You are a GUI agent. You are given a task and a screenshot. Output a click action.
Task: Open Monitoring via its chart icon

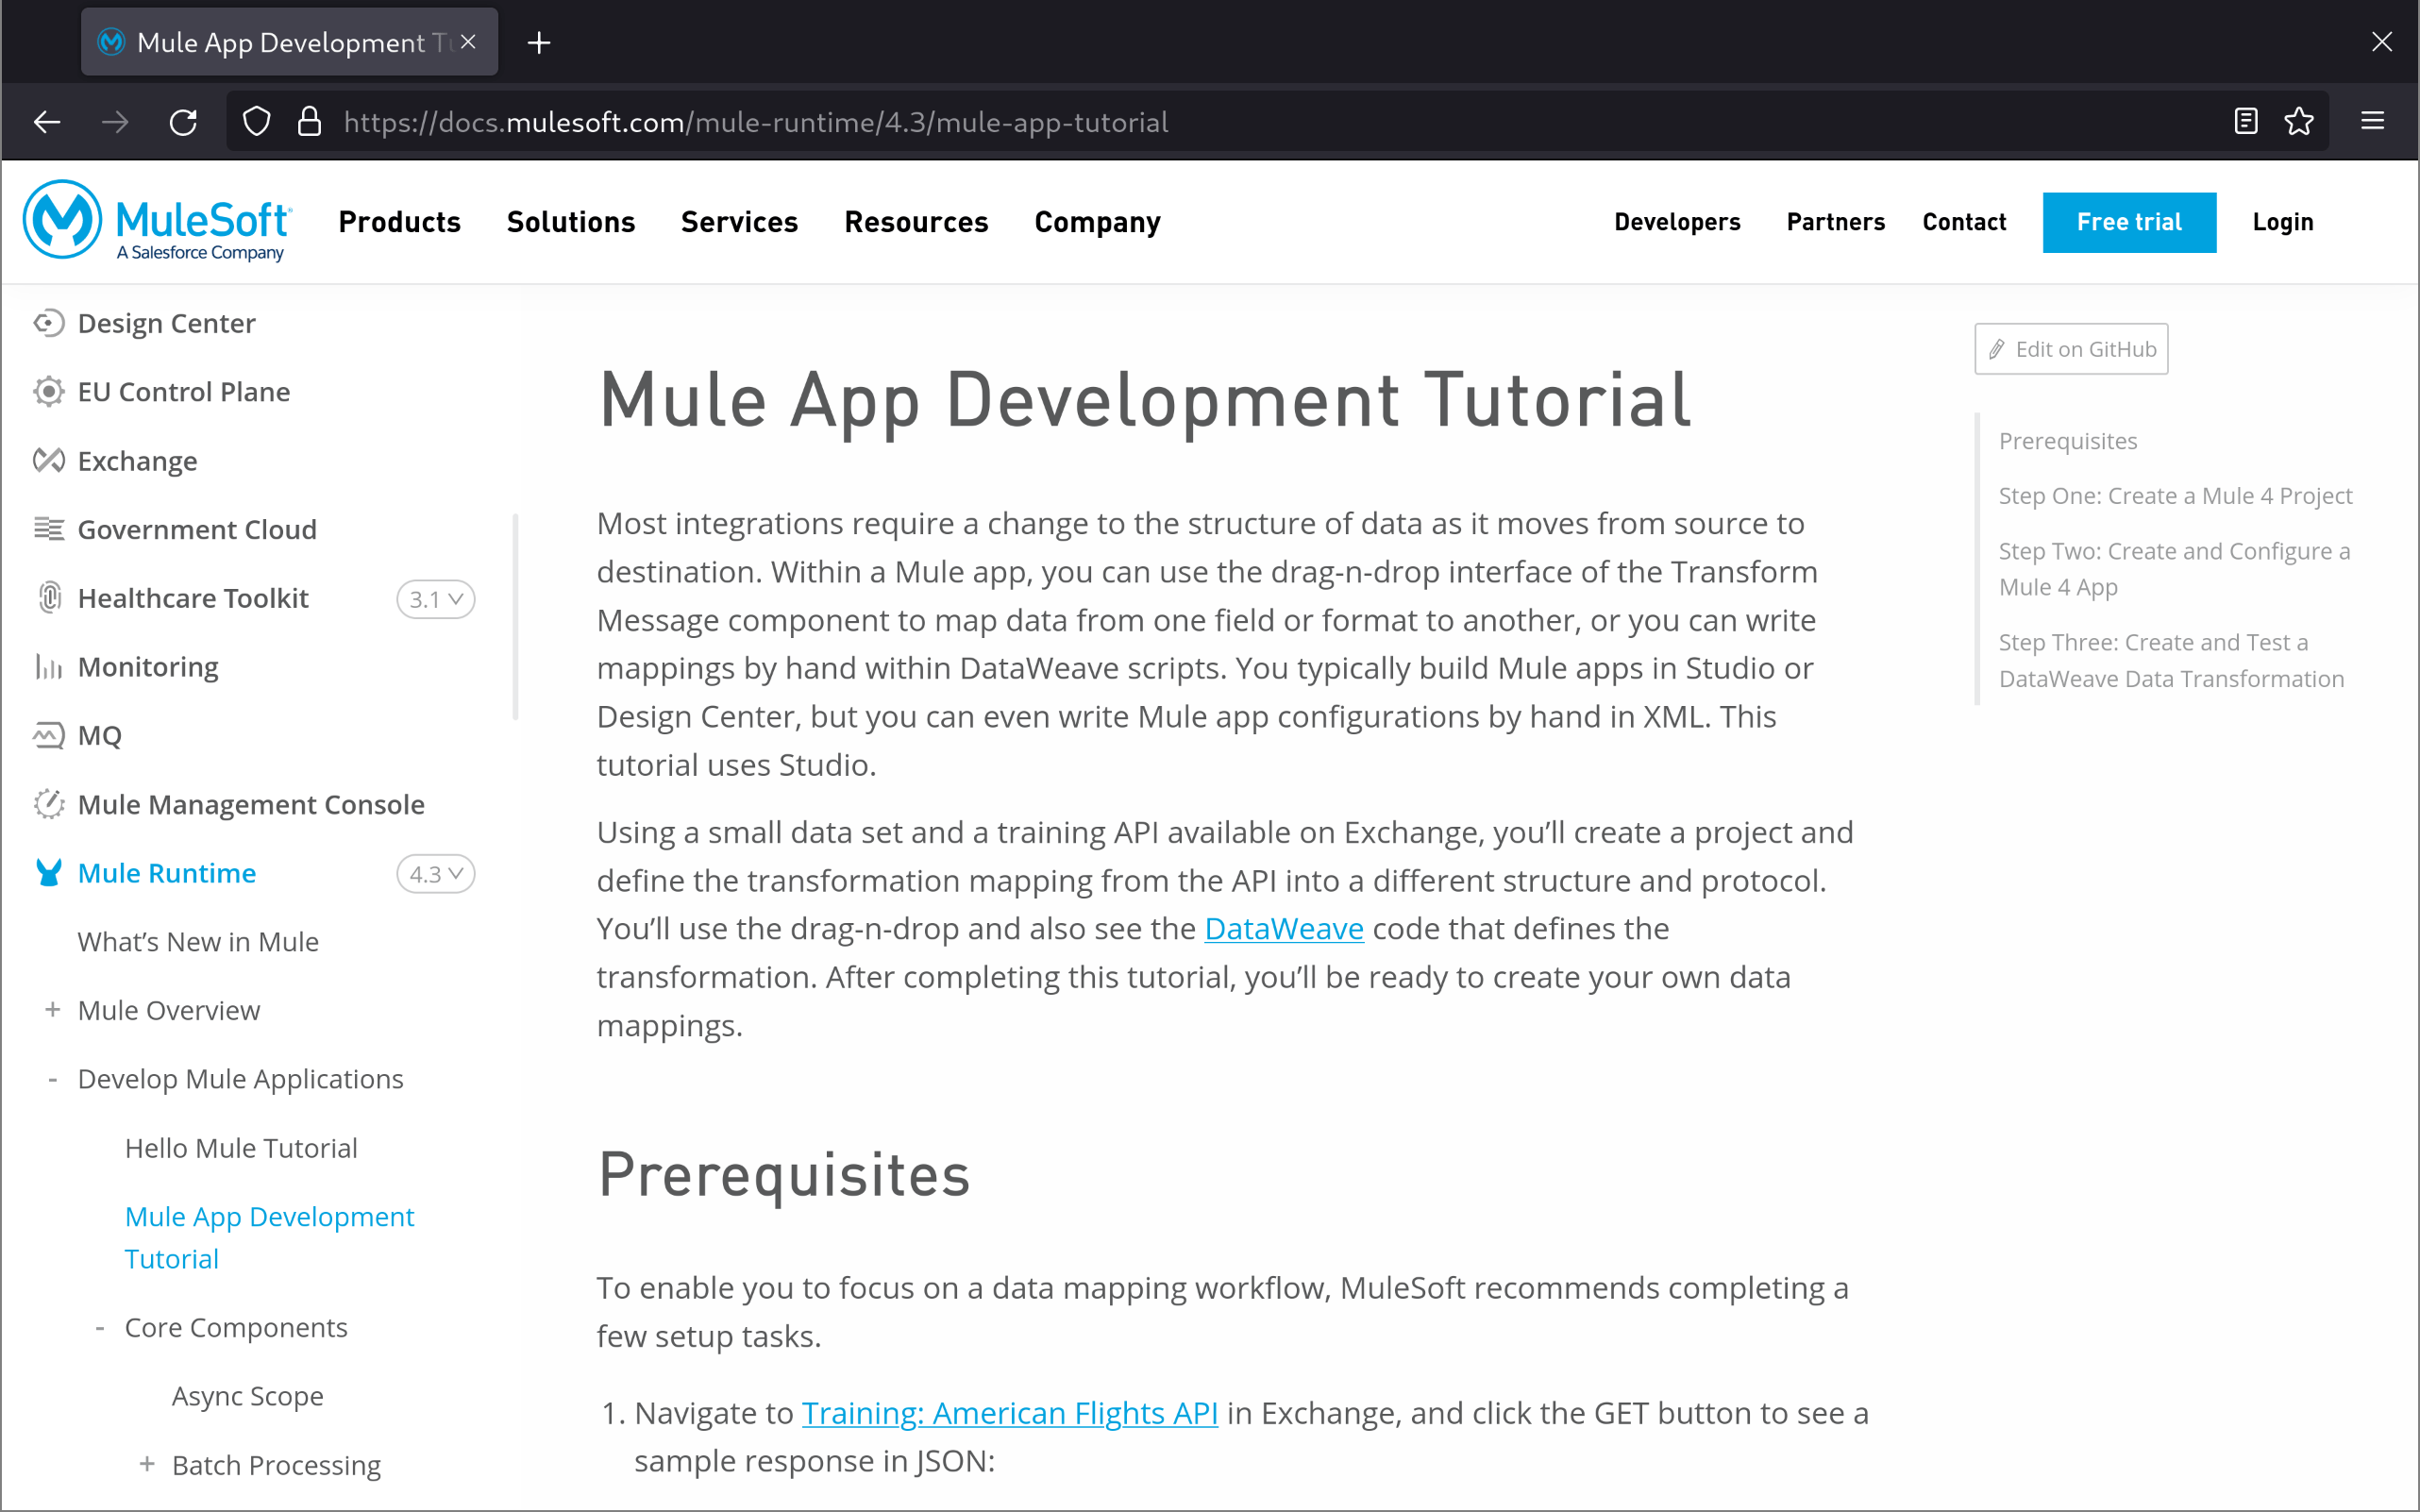pos(48,666)
